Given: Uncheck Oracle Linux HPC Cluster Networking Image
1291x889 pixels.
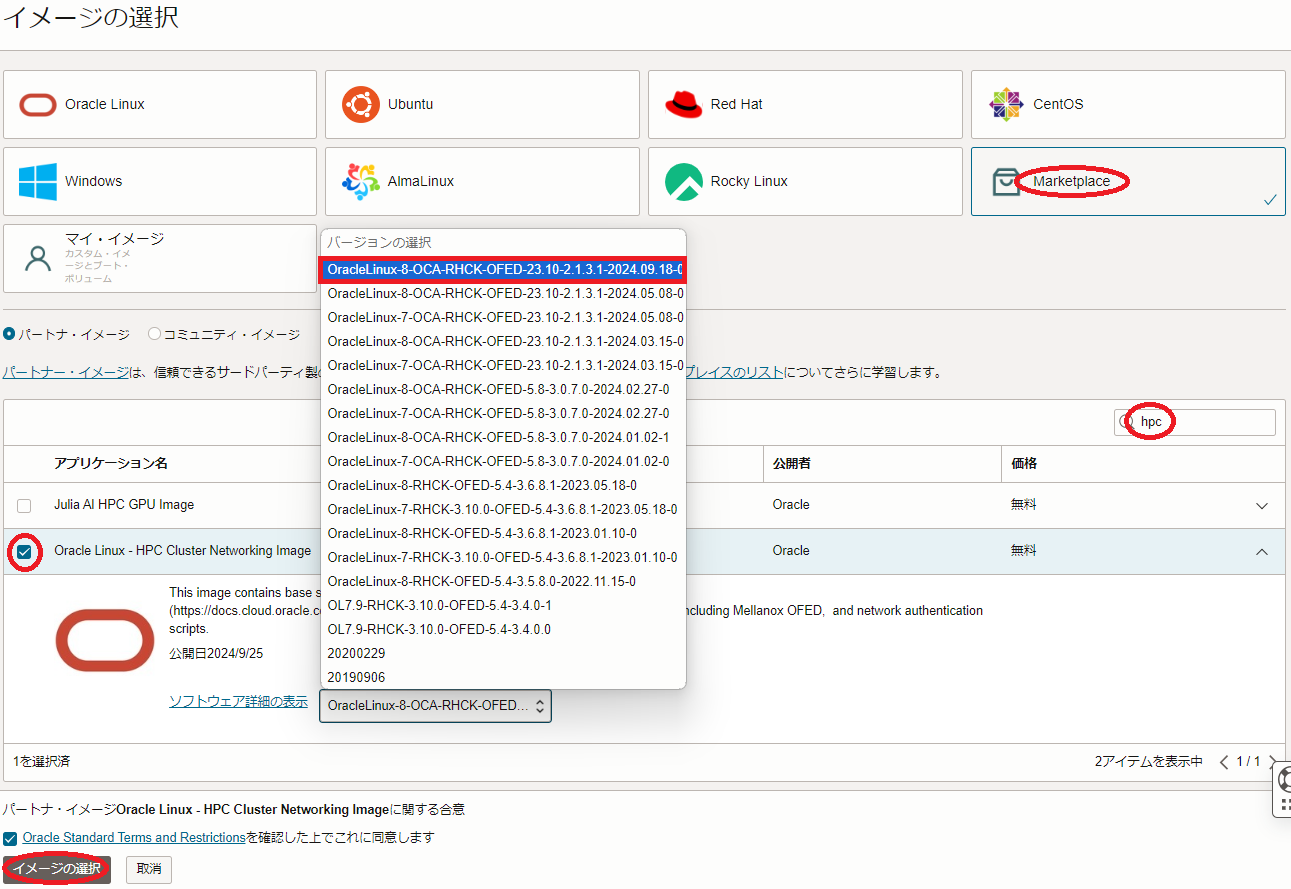Looking at the screenshot, I should point(24,552).
